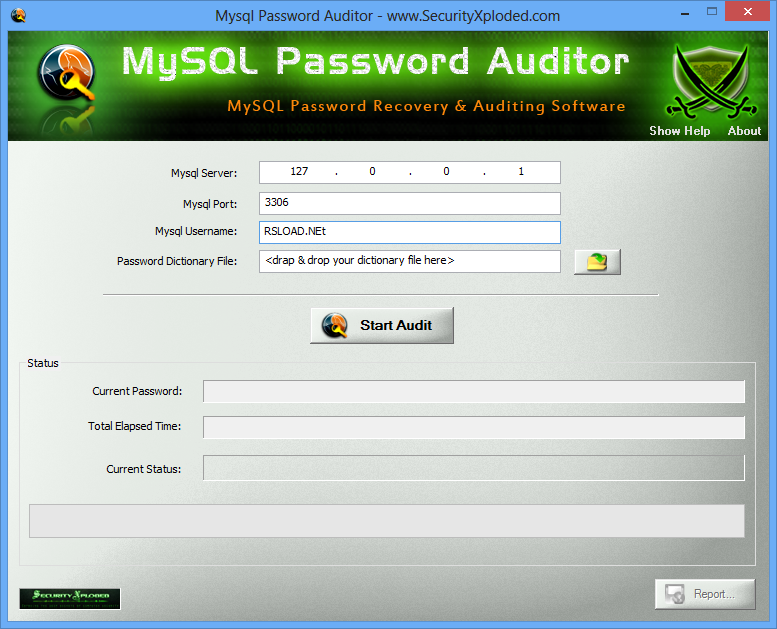Click the Password Dictionary File label

pos(177,261)
